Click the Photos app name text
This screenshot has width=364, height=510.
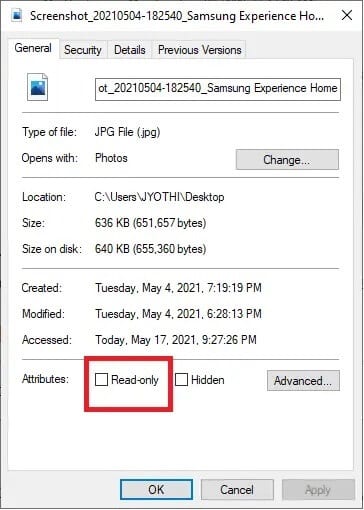pyautogui.click(x=111, y=158)
